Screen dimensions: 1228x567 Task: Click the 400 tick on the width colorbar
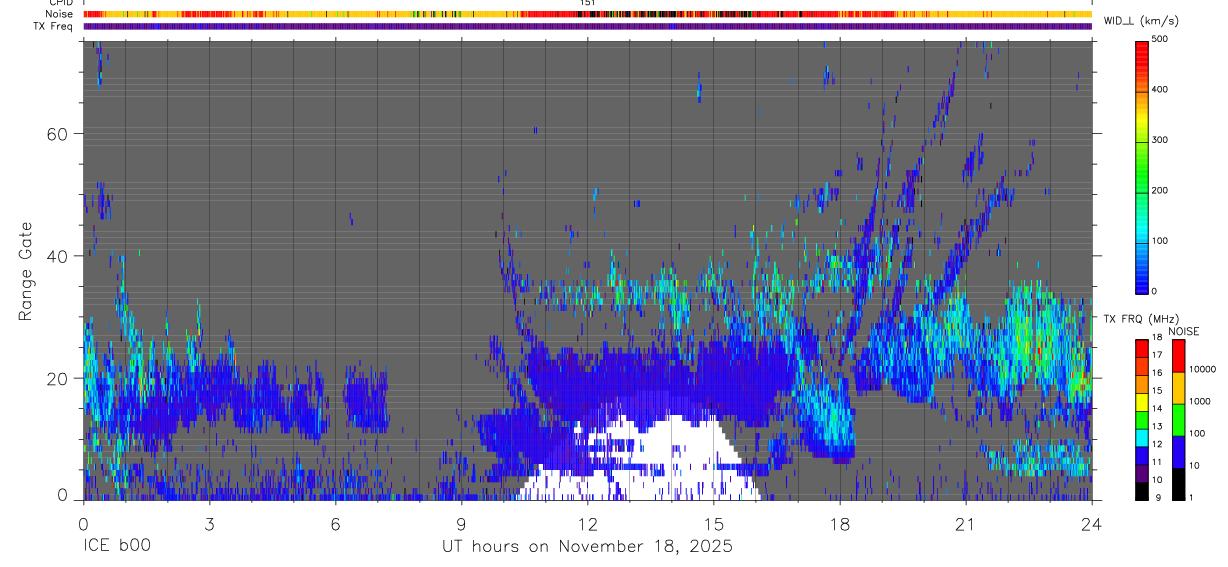coord(1161,89)
